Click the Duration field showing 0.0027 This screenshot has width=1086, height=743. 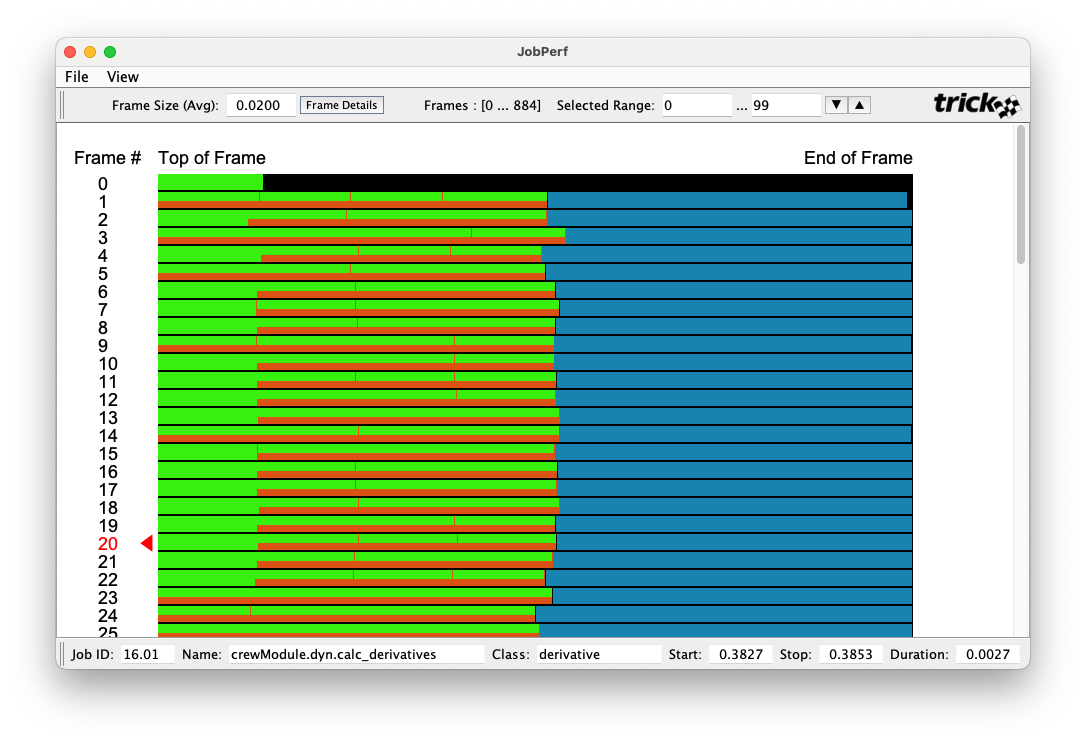point(988,654)
